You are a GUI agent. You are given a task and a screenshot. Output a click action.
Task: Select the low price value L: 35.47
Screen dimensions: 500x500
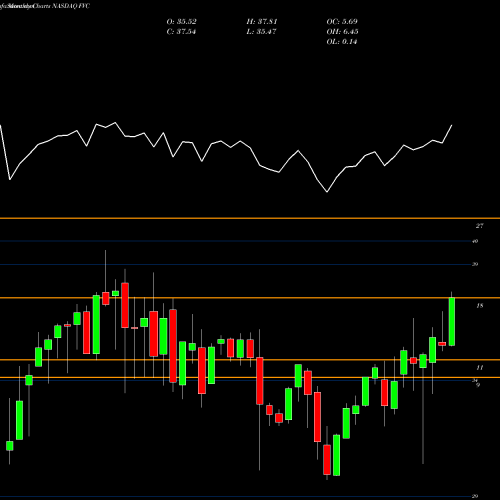point(261,32)
